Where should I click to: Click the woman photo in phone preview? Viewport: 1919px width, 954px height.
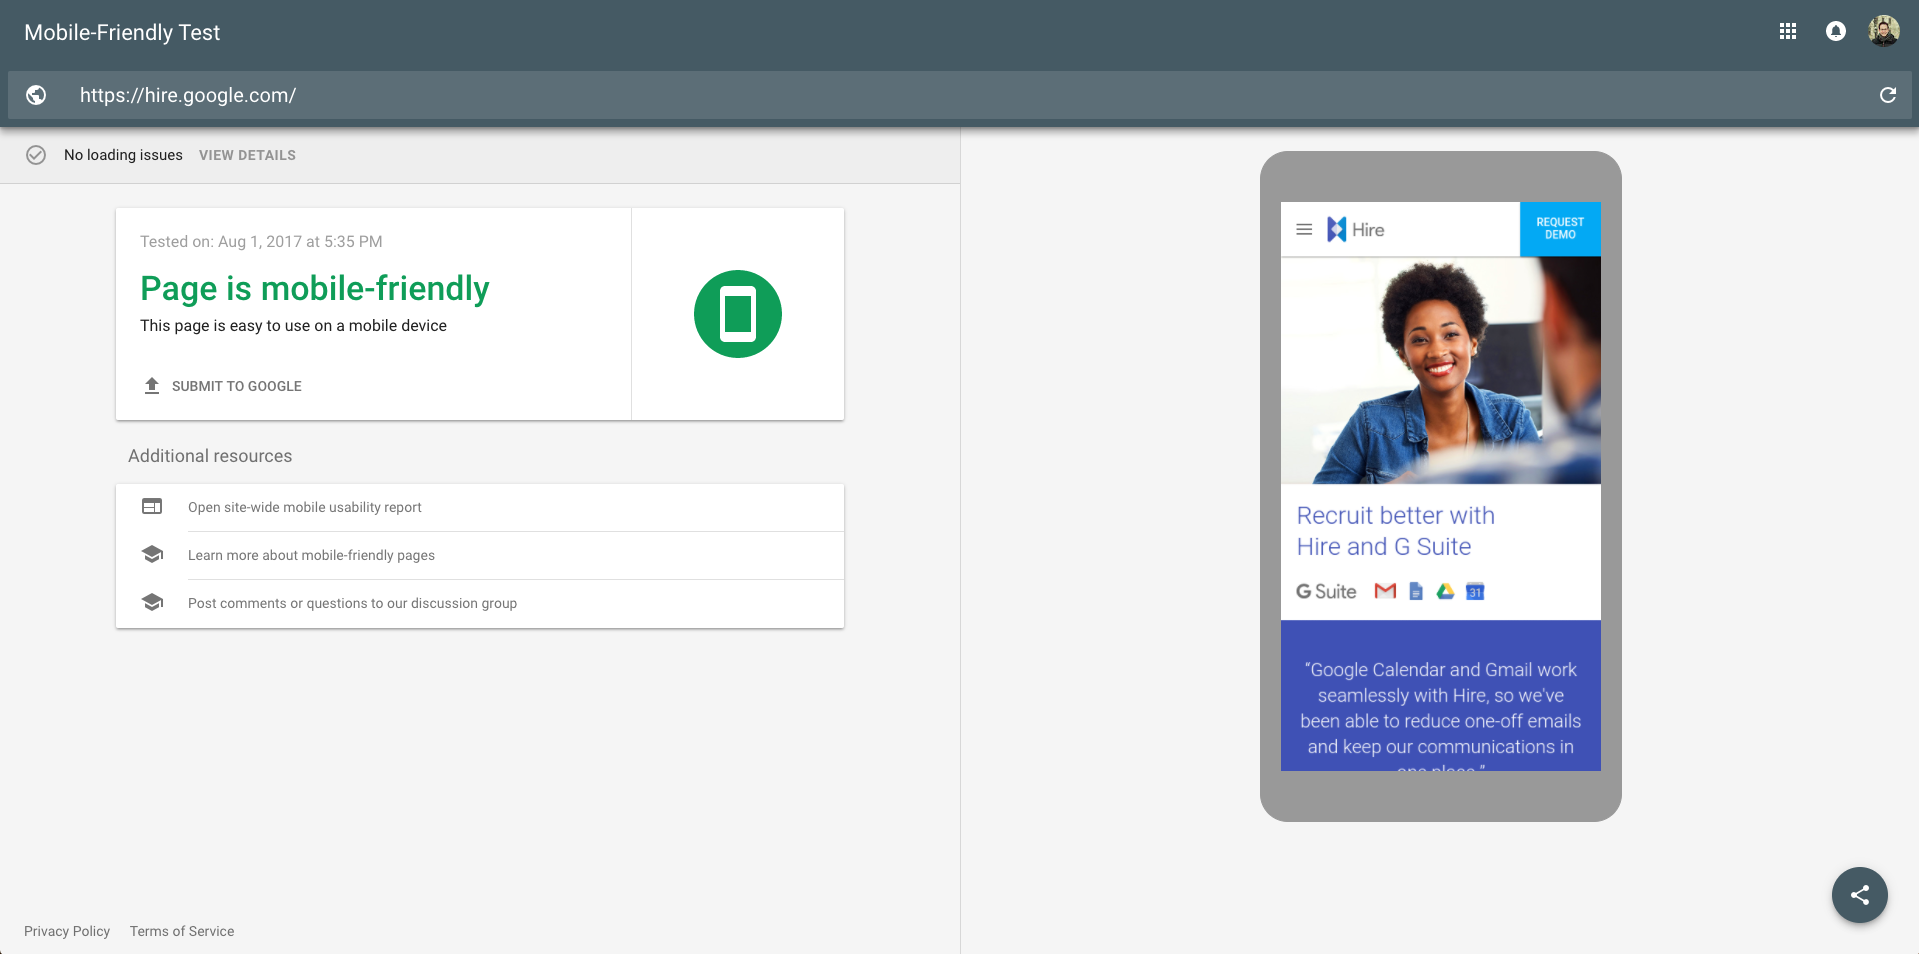point(1441,371)
